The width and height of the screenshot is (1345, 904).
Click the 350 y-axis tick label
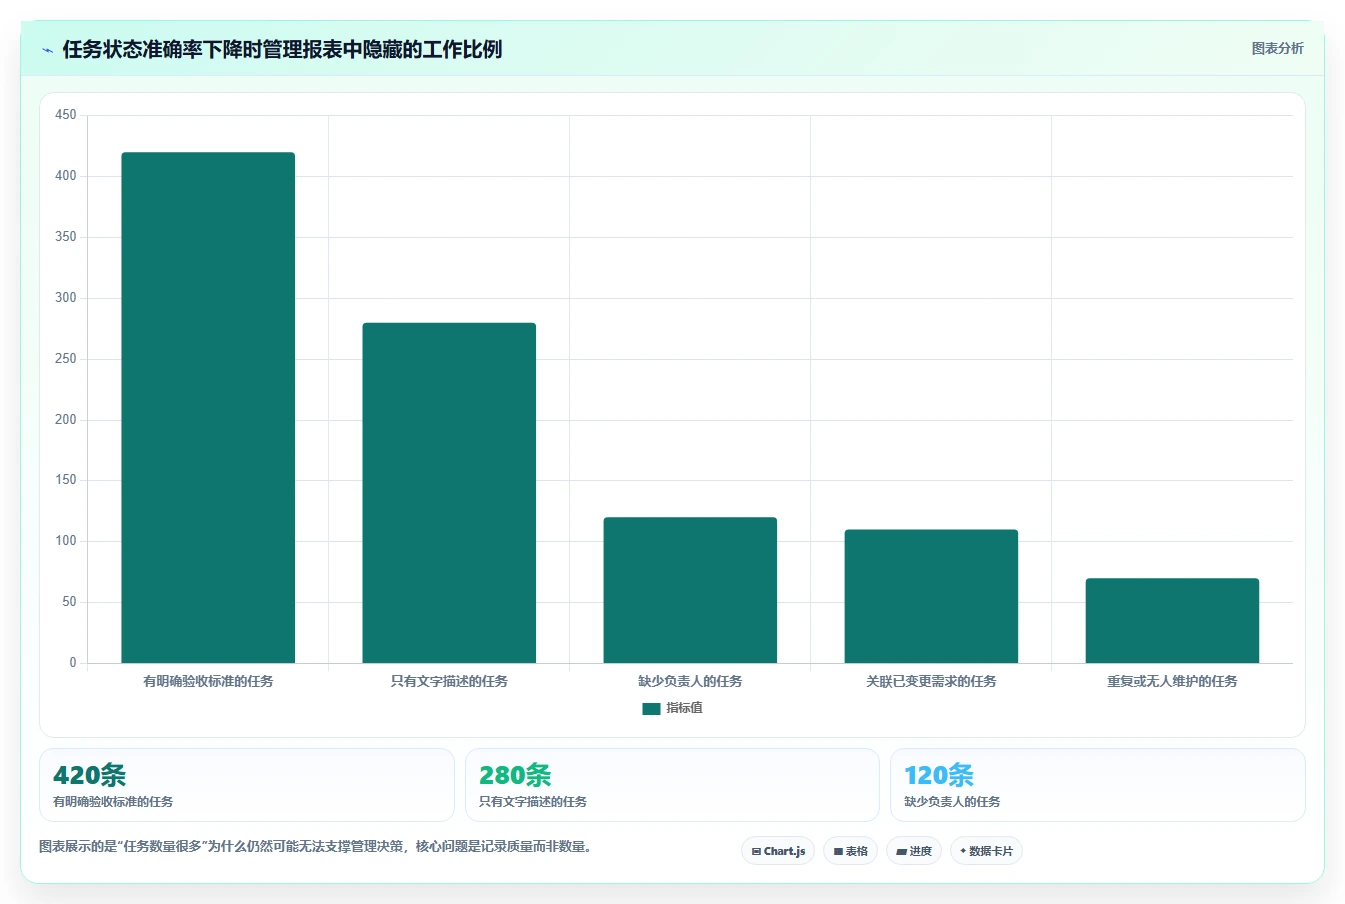(x=66, y=237)
